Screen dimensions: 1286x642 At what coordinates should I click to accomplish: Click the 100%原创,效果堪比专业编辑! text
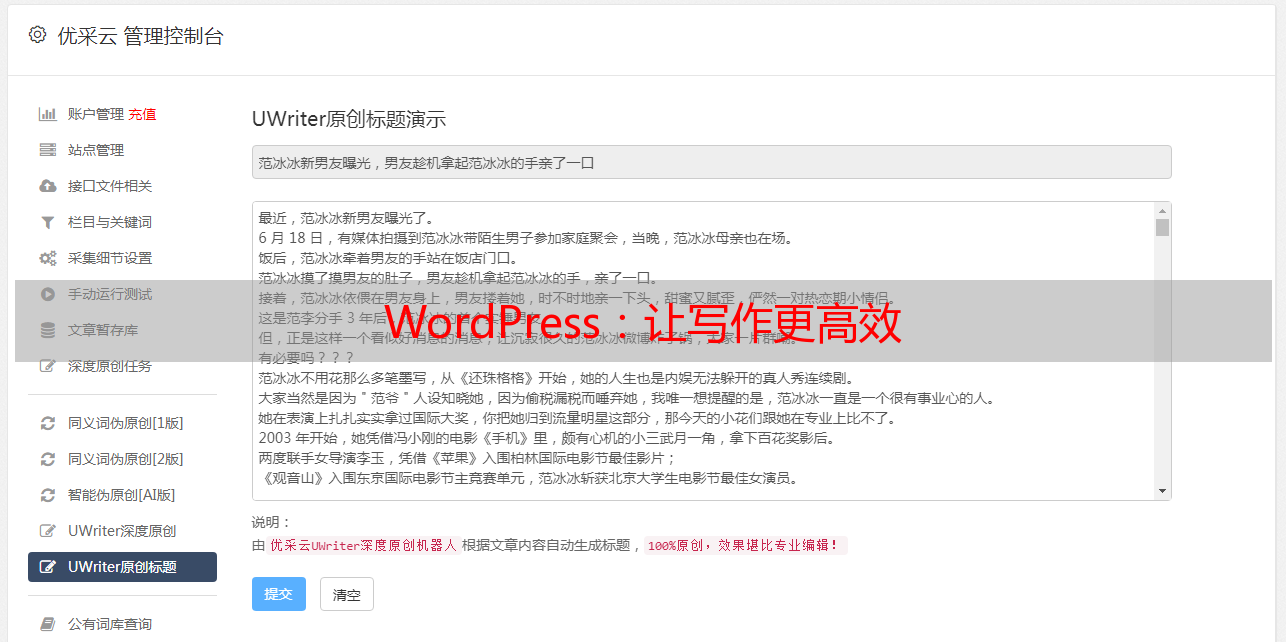pyautogui.click(x=745, y=545)
